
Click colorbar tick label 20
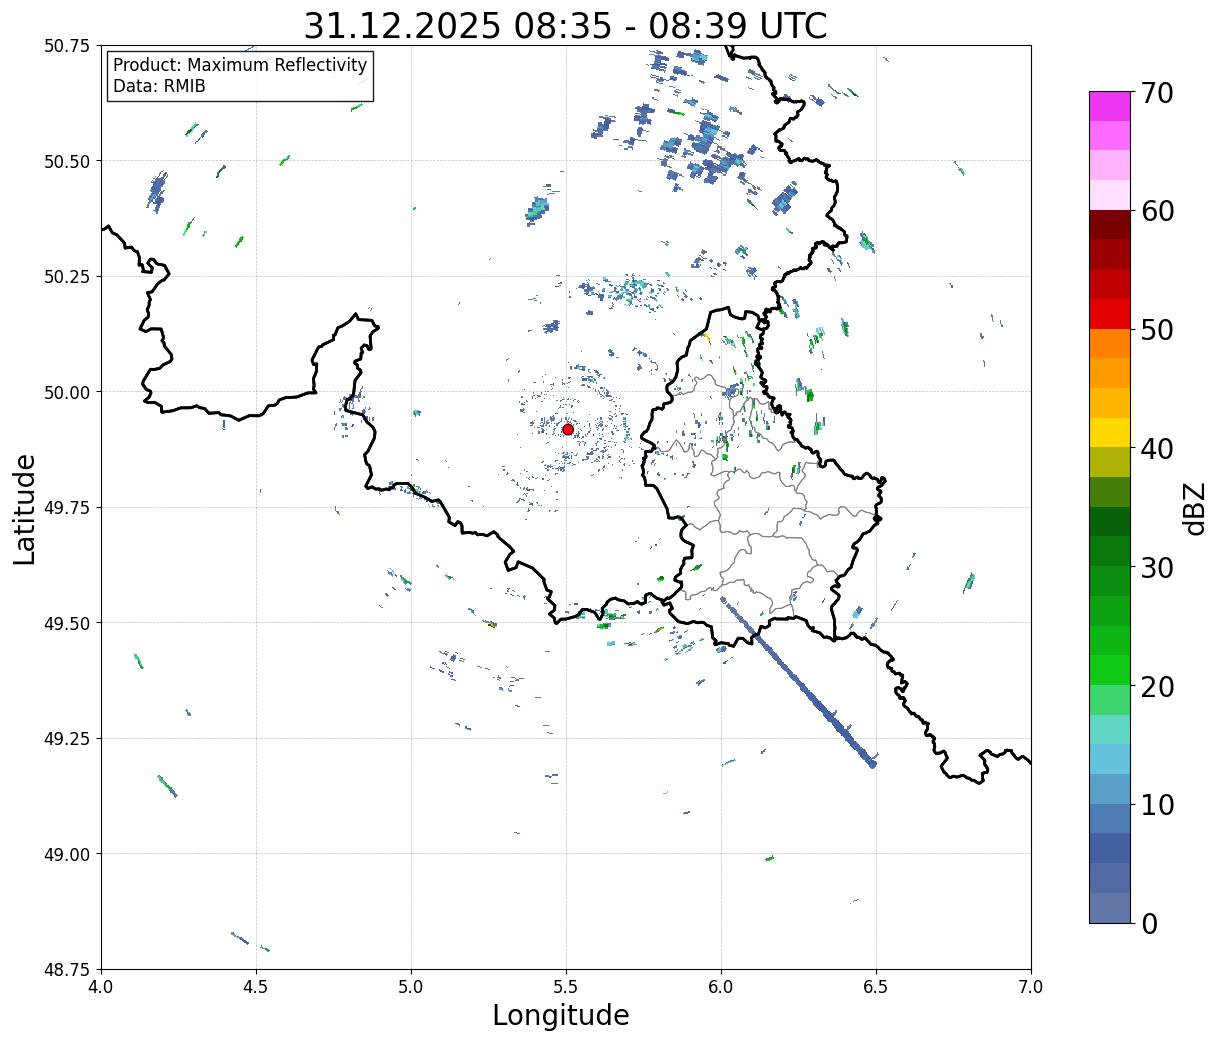[1156, 686]
